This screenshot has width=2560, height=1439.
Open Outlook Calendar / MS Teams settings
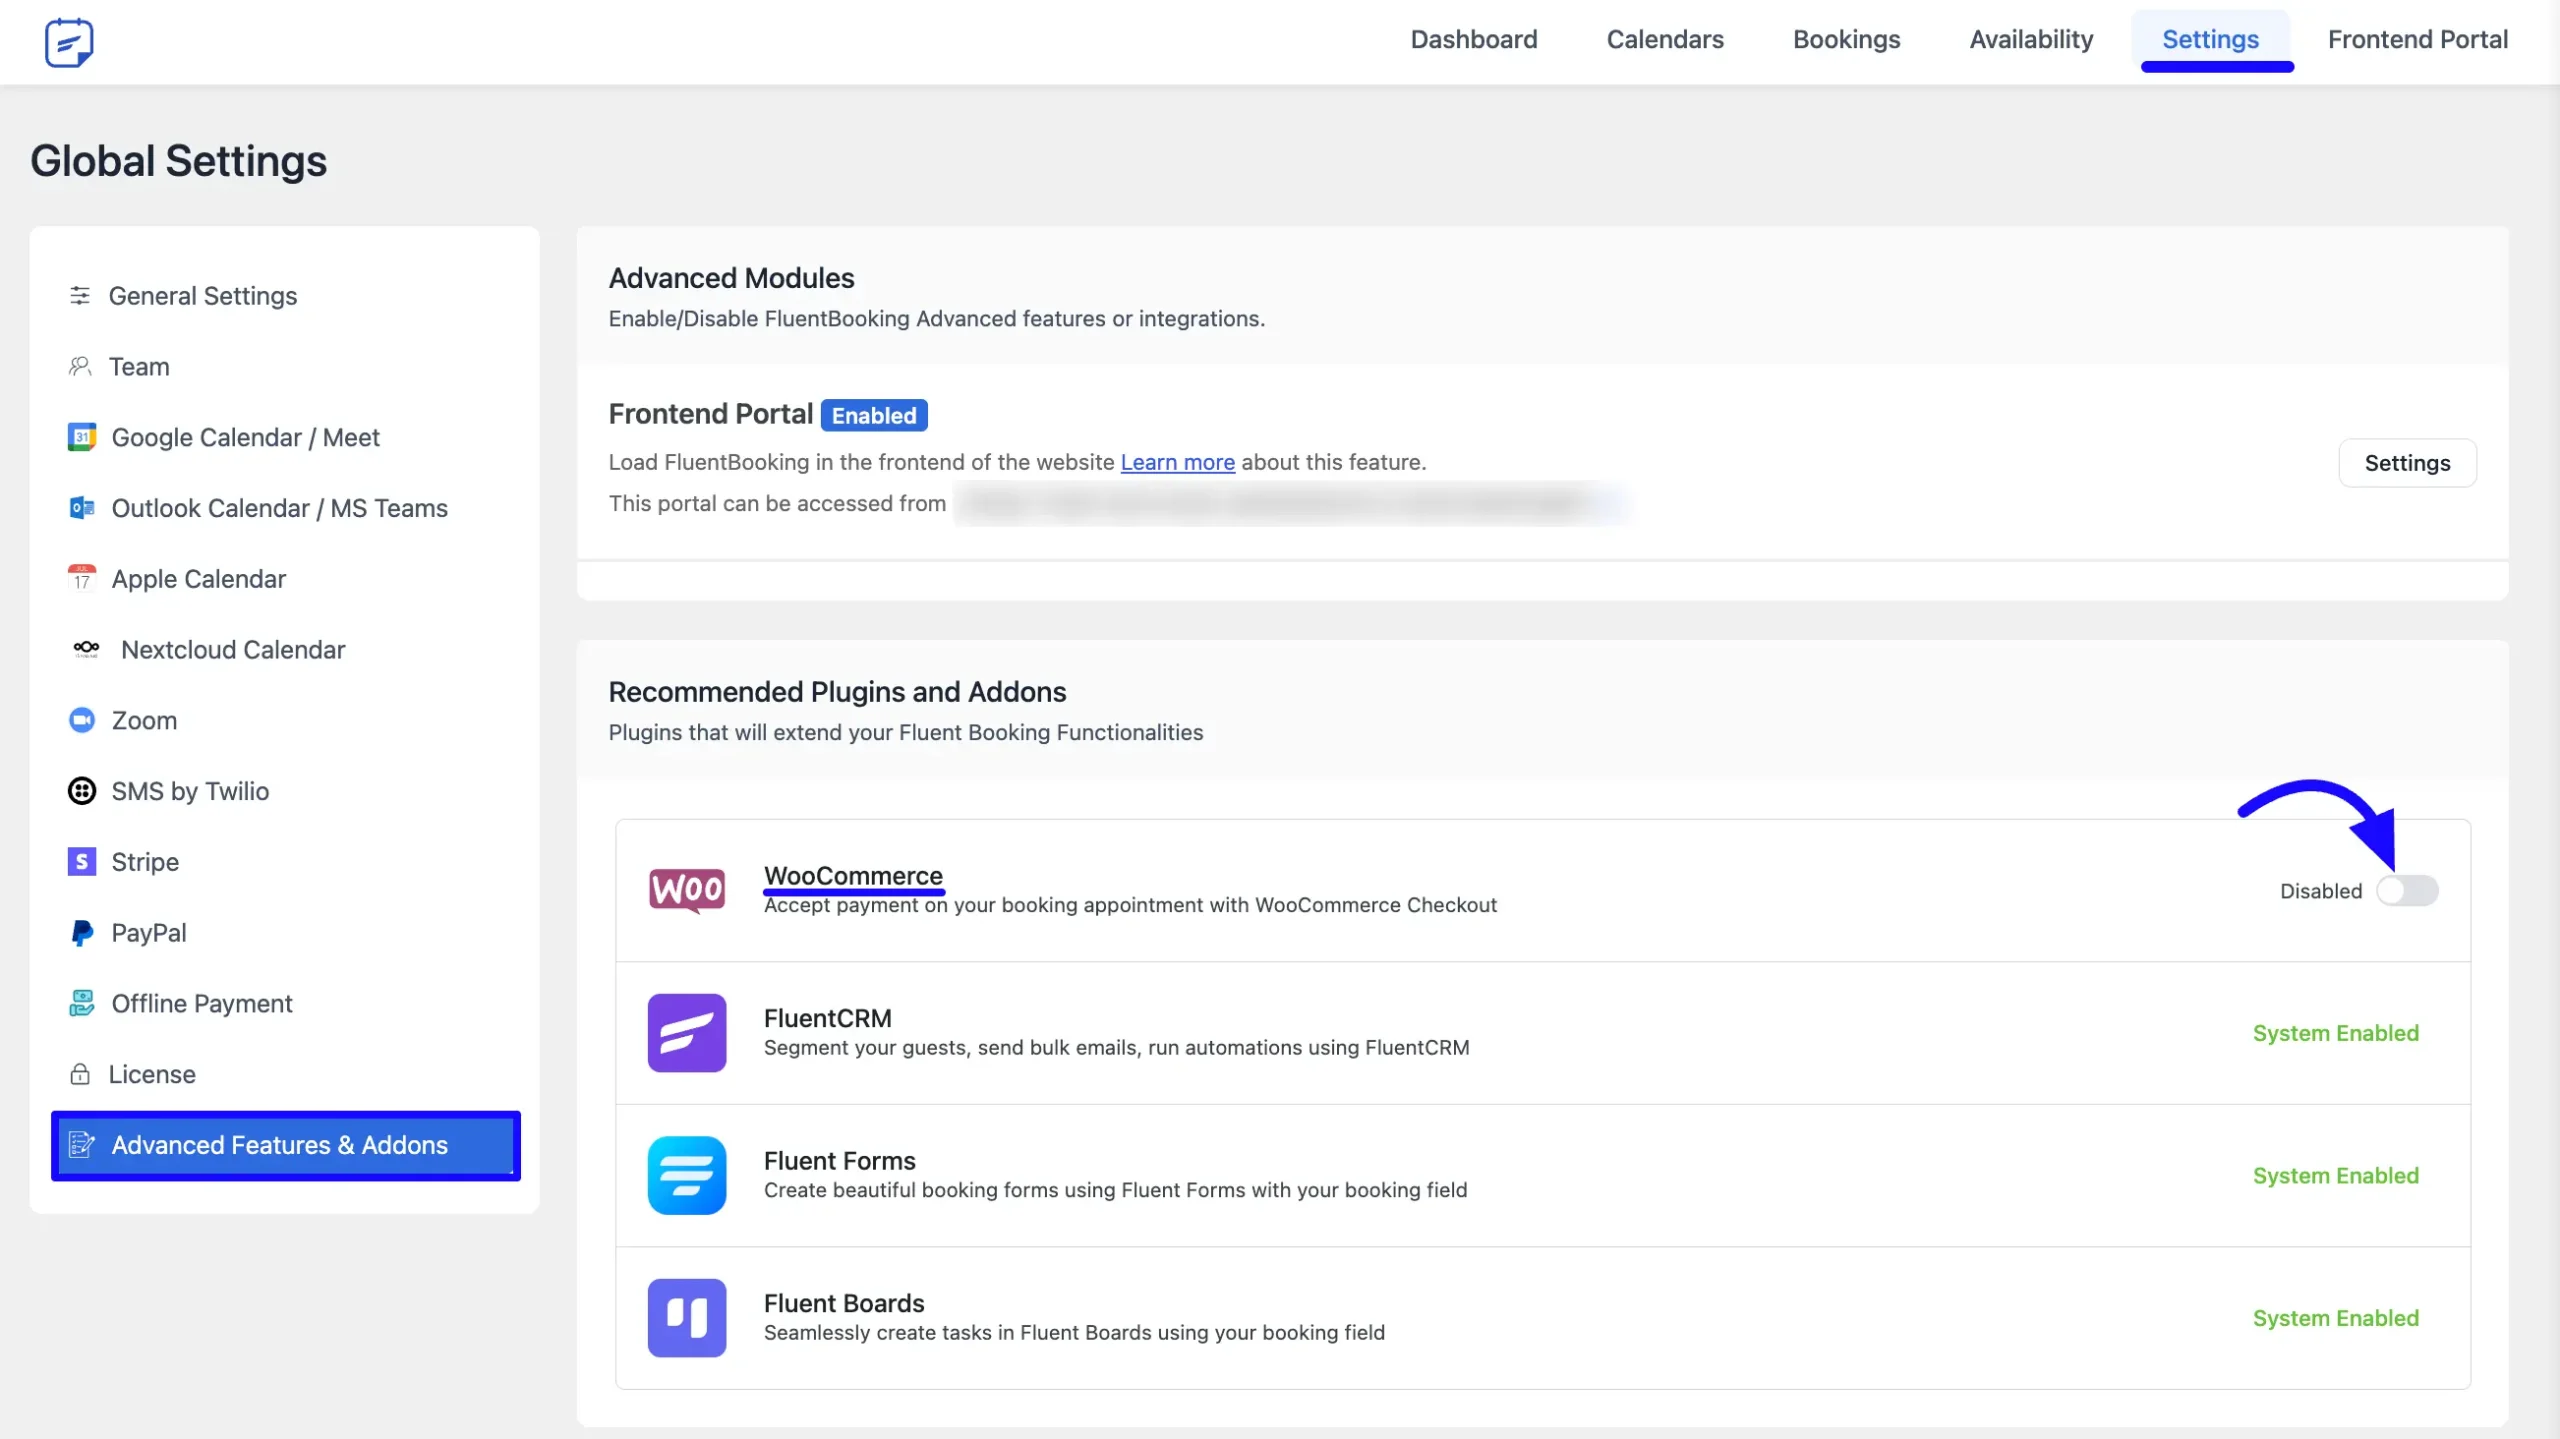pos(285,508)
